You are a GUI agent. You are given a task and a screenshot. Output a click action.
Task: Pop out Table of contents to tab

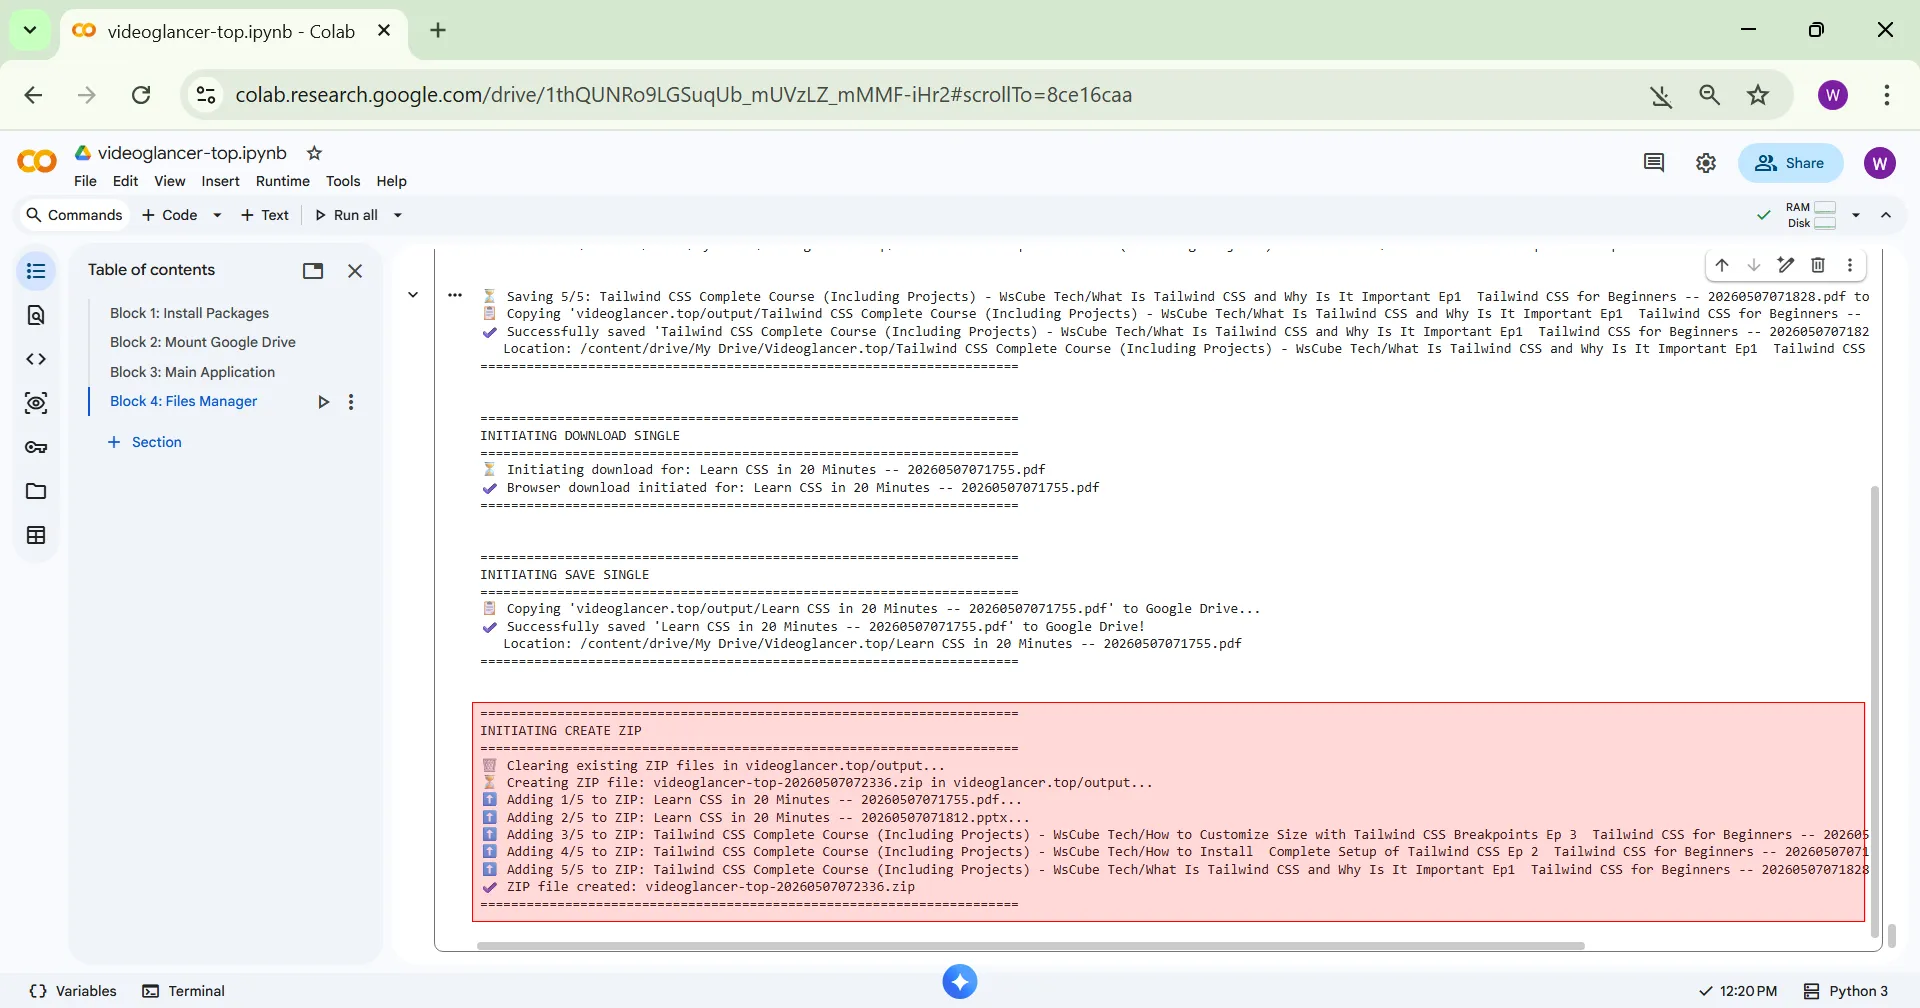point(313,271)
